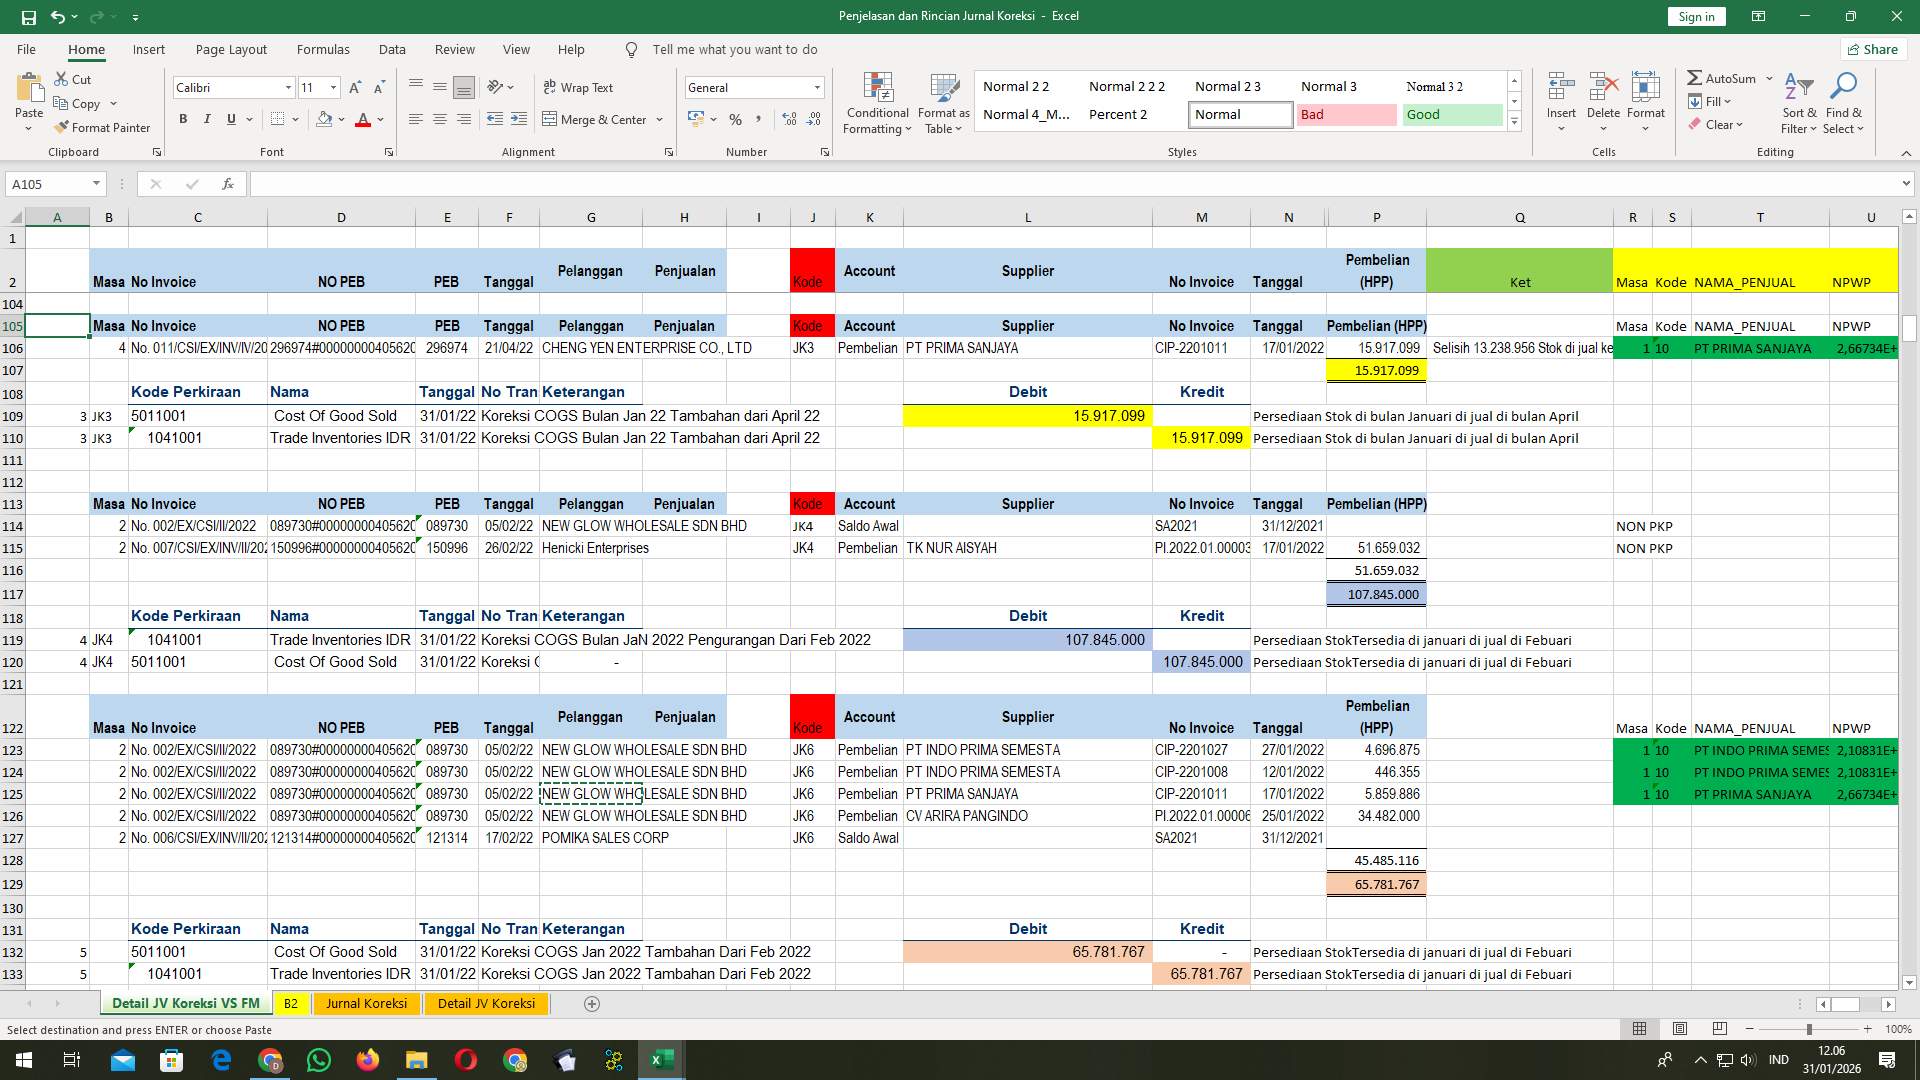Toggle italic formatting
1920x1080 pixels.
[207, 119]
